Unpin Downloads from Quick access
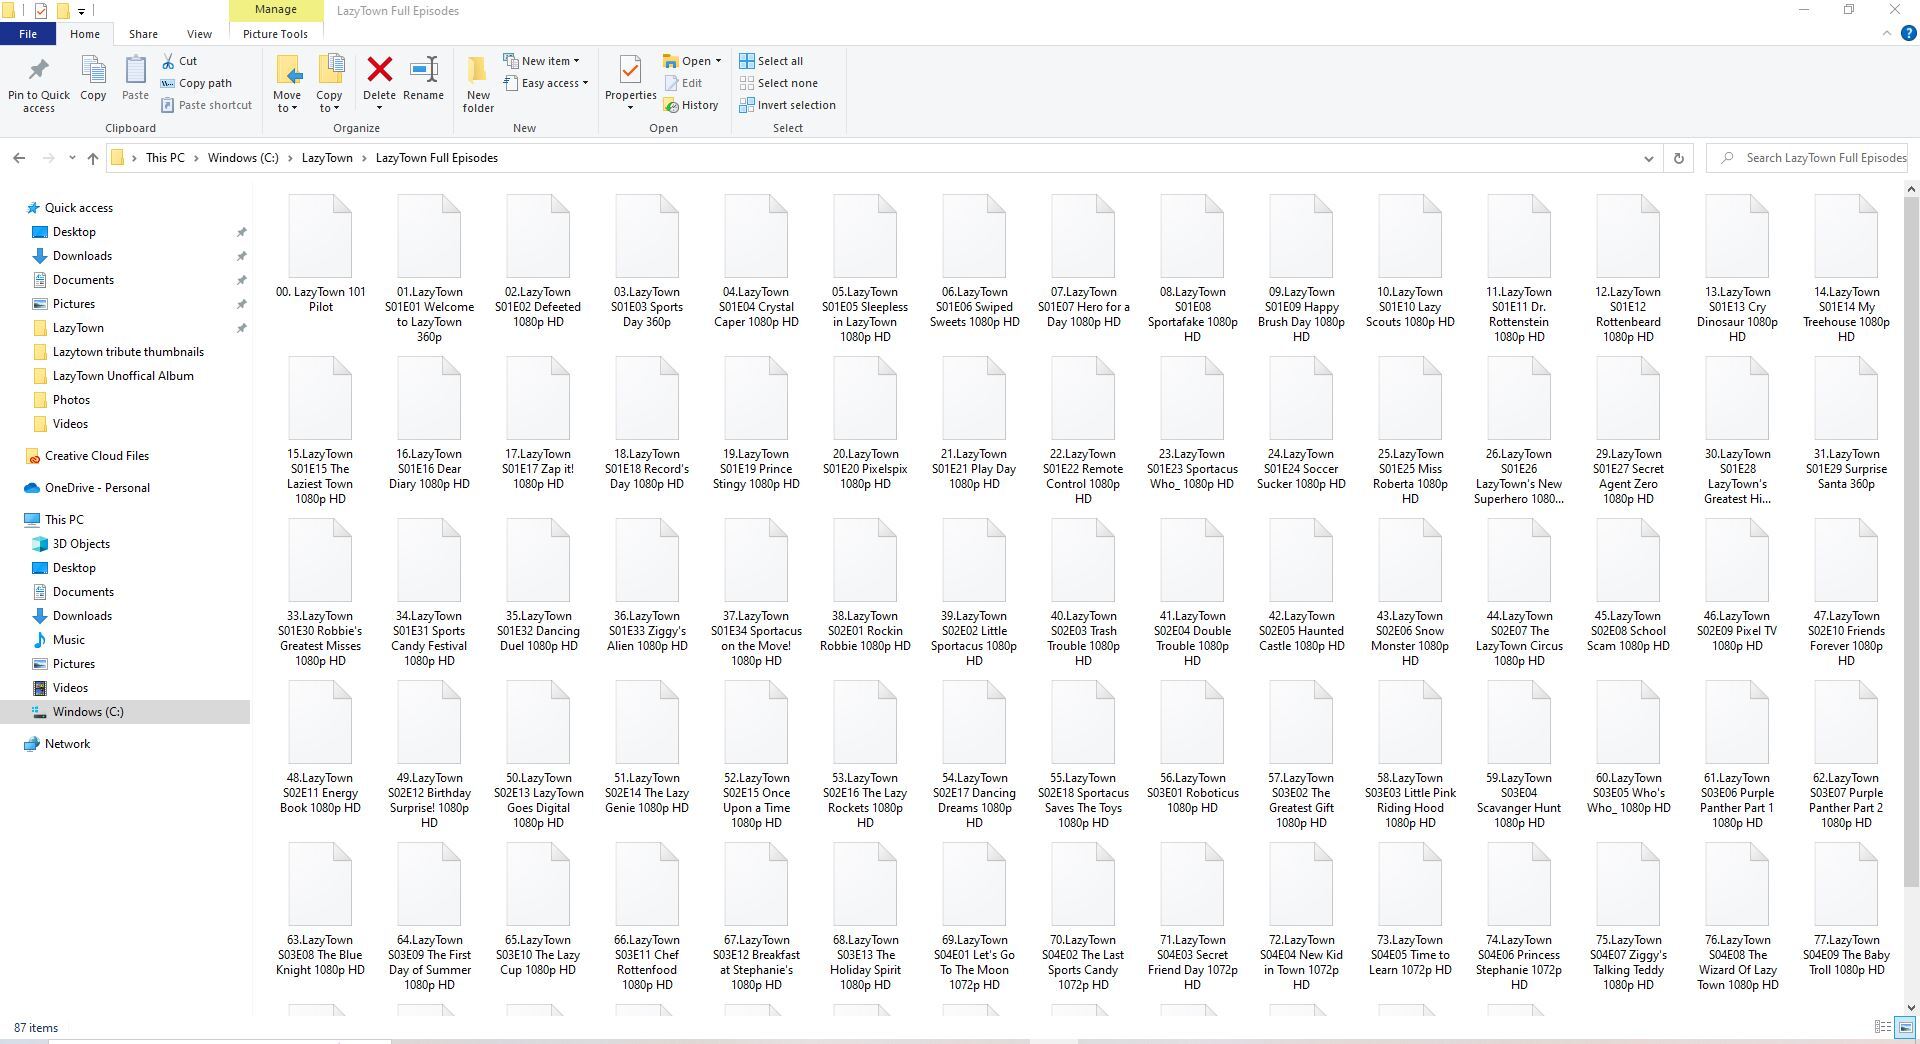1920x1044 pixels. [x=241, y=256]
